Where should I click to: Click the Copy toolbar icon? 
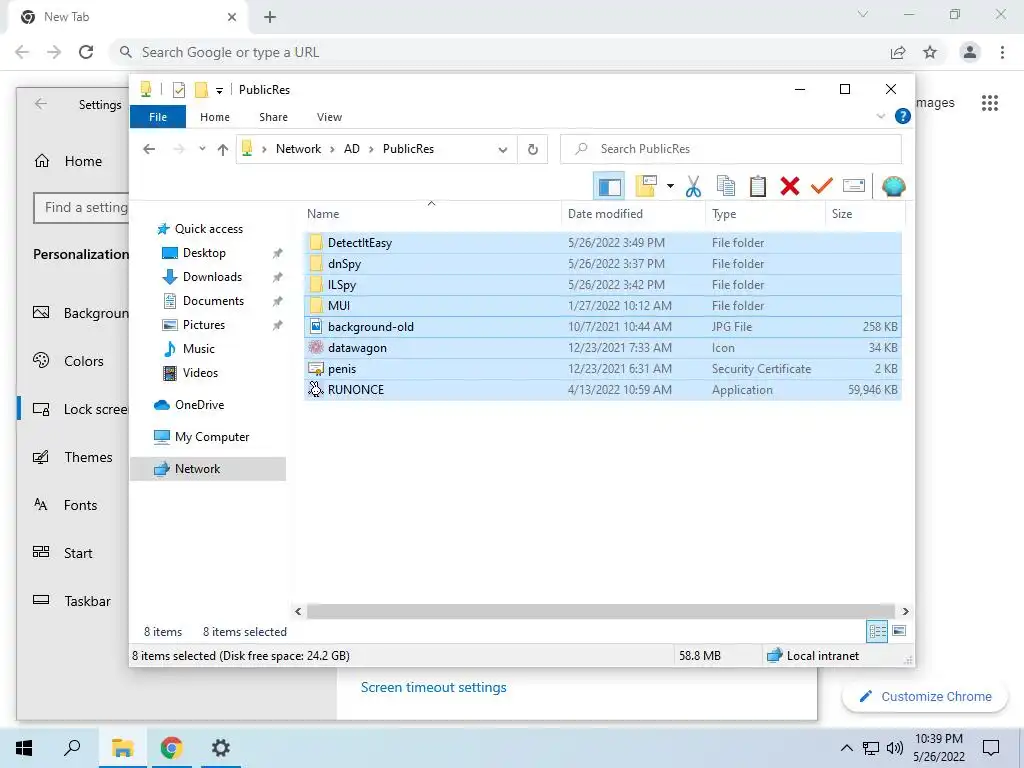[726, 186]
